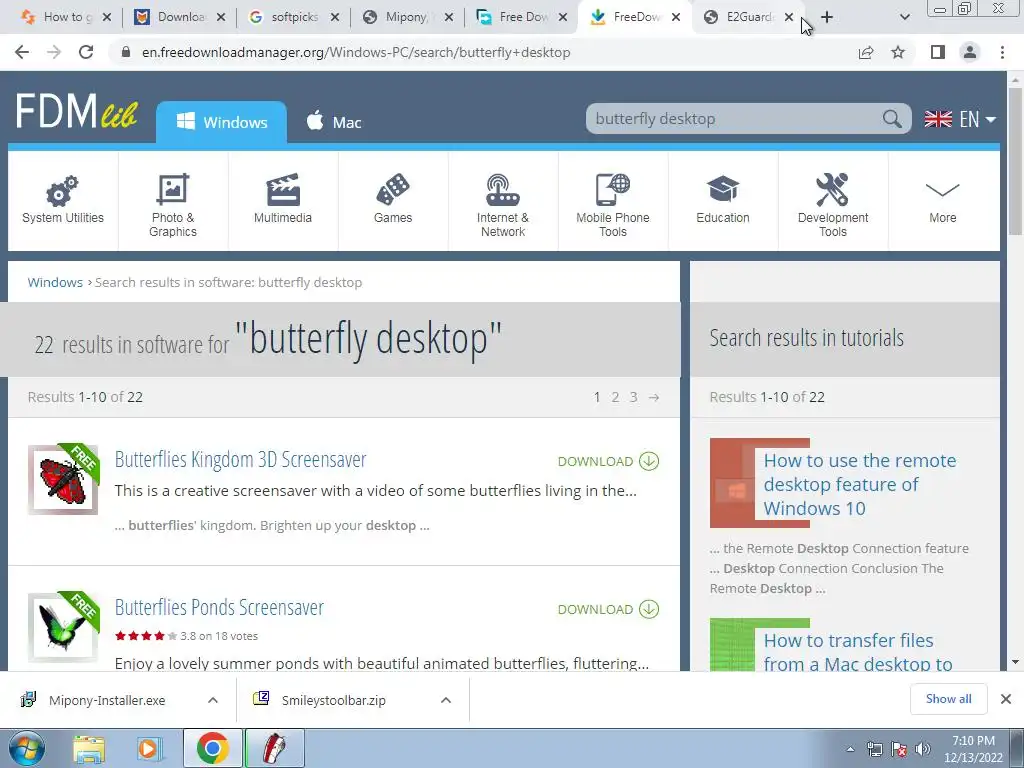
Task: Click the Windows breadcrumb link
Action: [55, 282]
